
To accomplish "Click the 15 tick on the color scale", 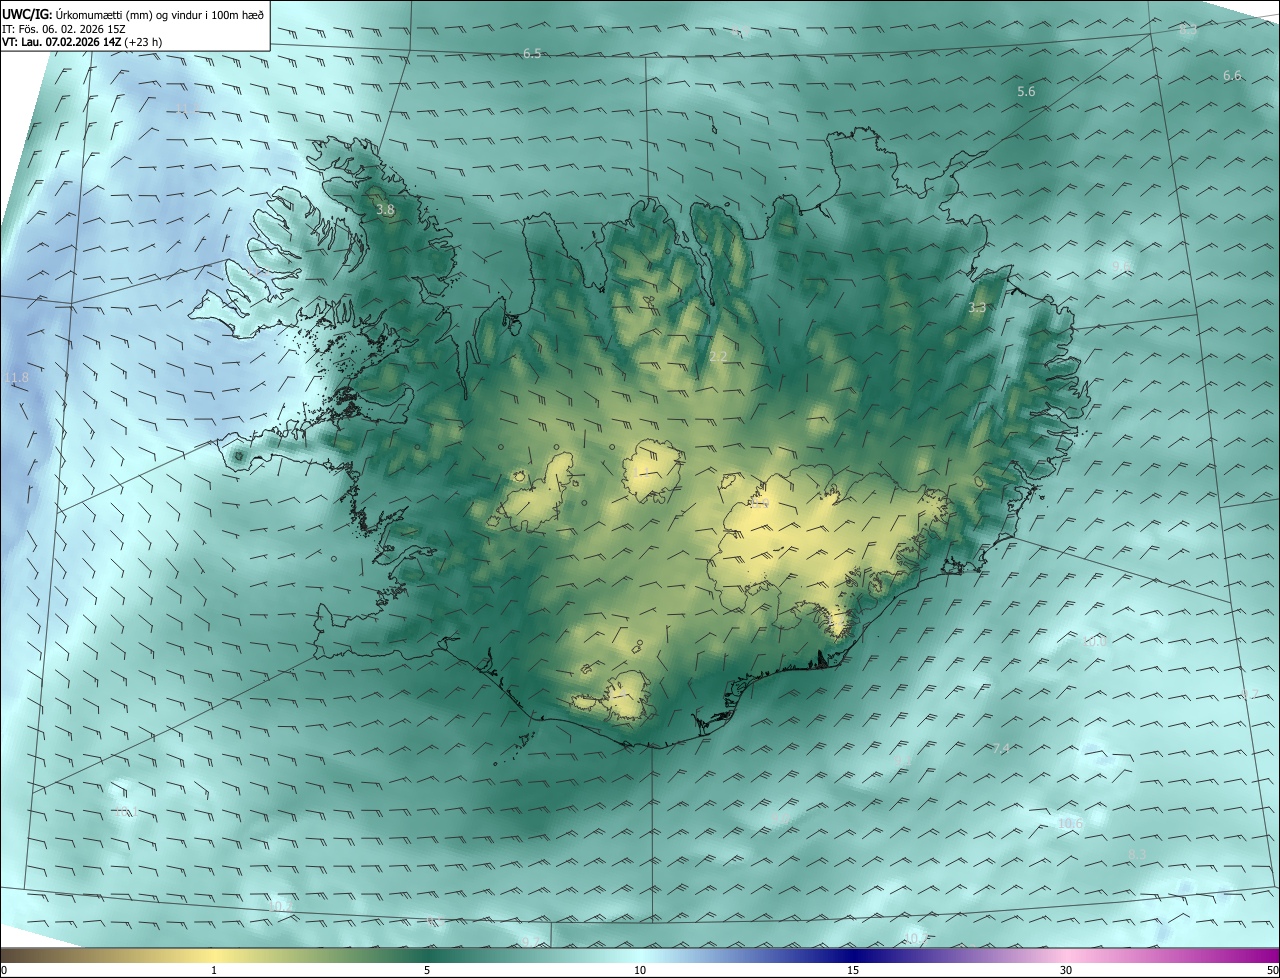I will pos(853,970).
